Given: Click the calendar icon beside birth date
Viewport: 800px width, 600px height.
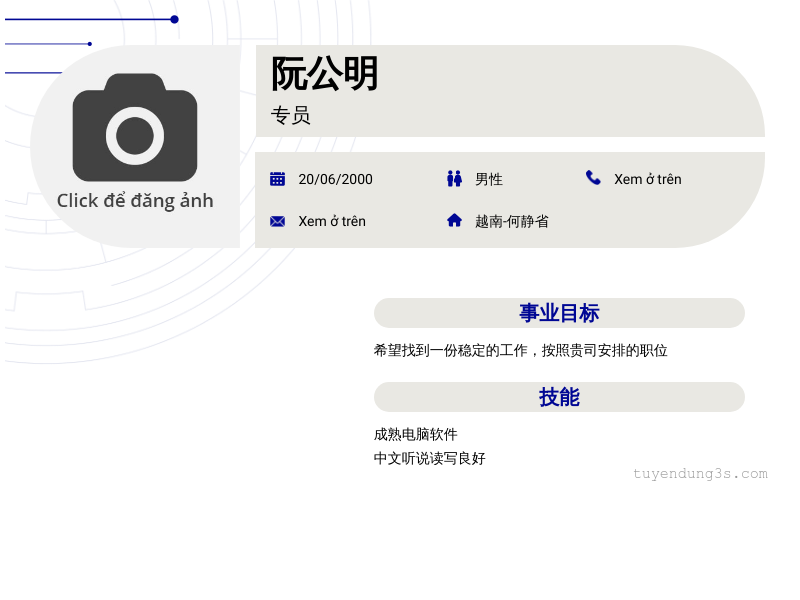Looking at the screenshot, I should tap(278, 179).
